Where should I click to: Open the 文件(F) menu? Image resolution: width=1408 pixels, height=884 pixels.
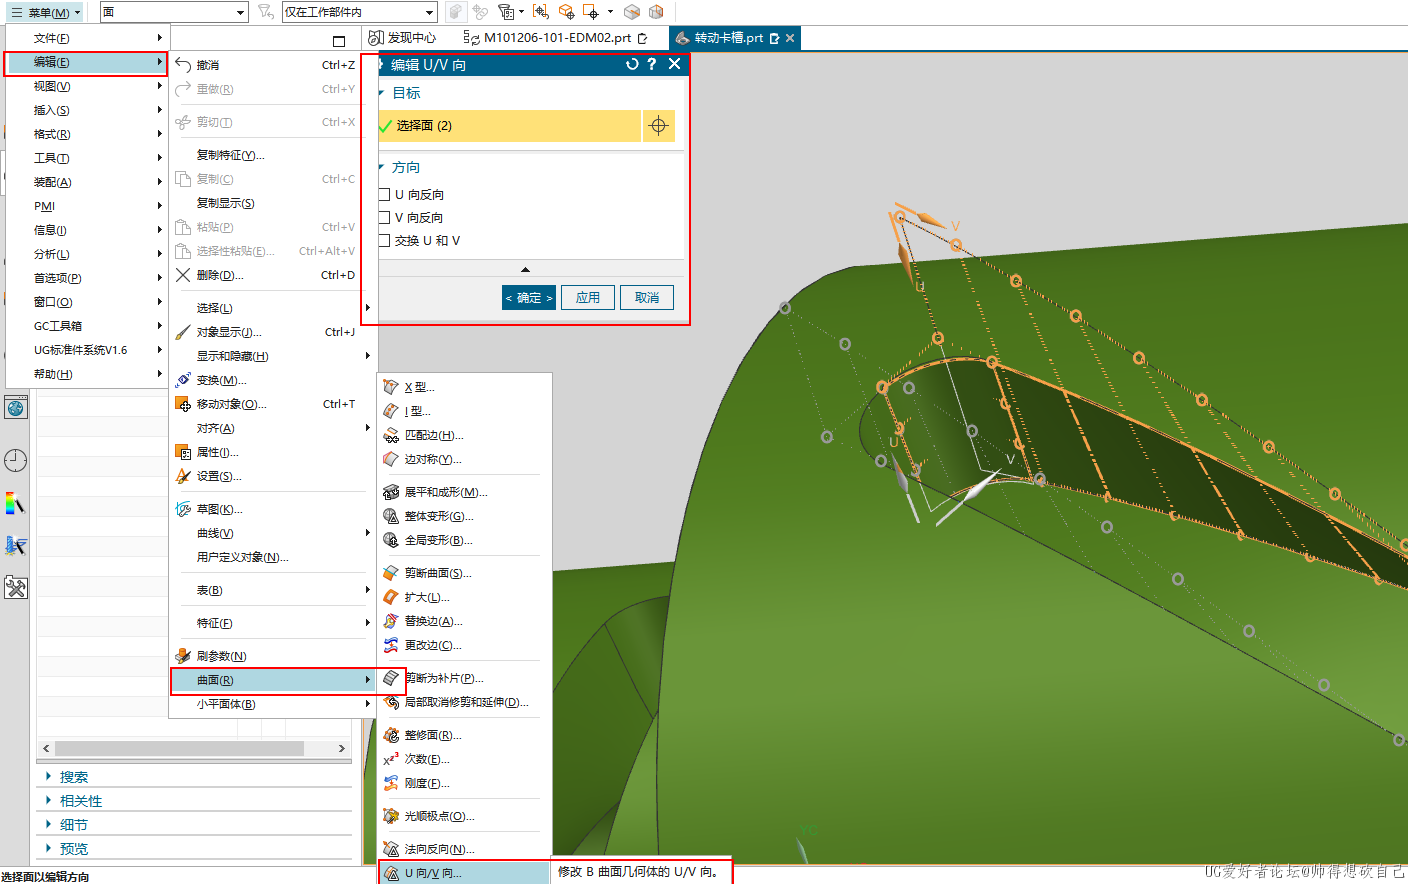86,38
